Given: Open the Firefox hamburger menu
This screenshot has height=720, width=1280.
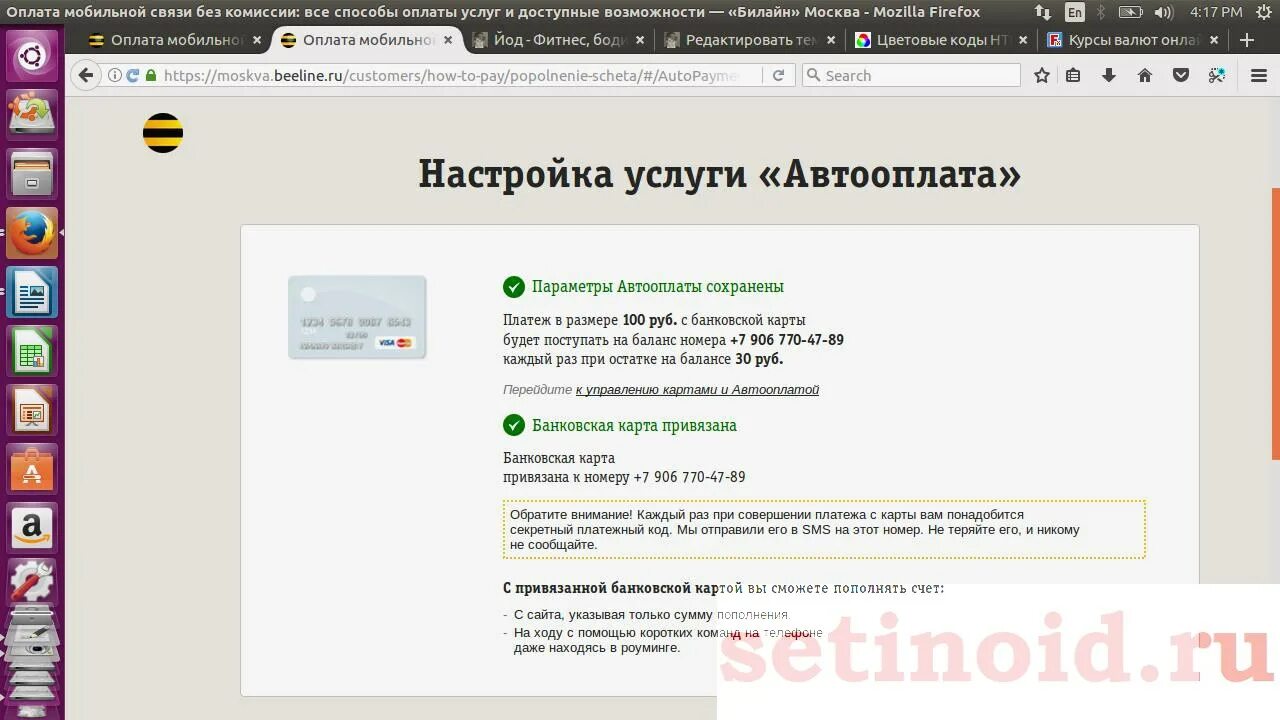Looking at the screenshot, I should coord(1259,75).
